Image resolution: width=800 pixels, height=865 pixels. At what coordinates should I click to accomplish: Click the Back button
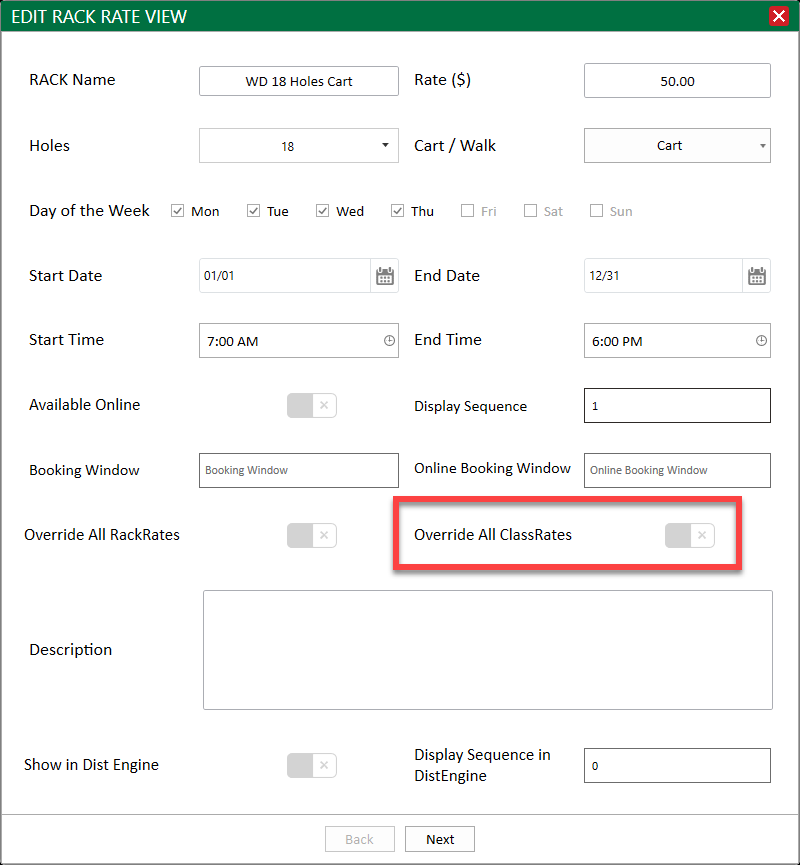point(360,839)
